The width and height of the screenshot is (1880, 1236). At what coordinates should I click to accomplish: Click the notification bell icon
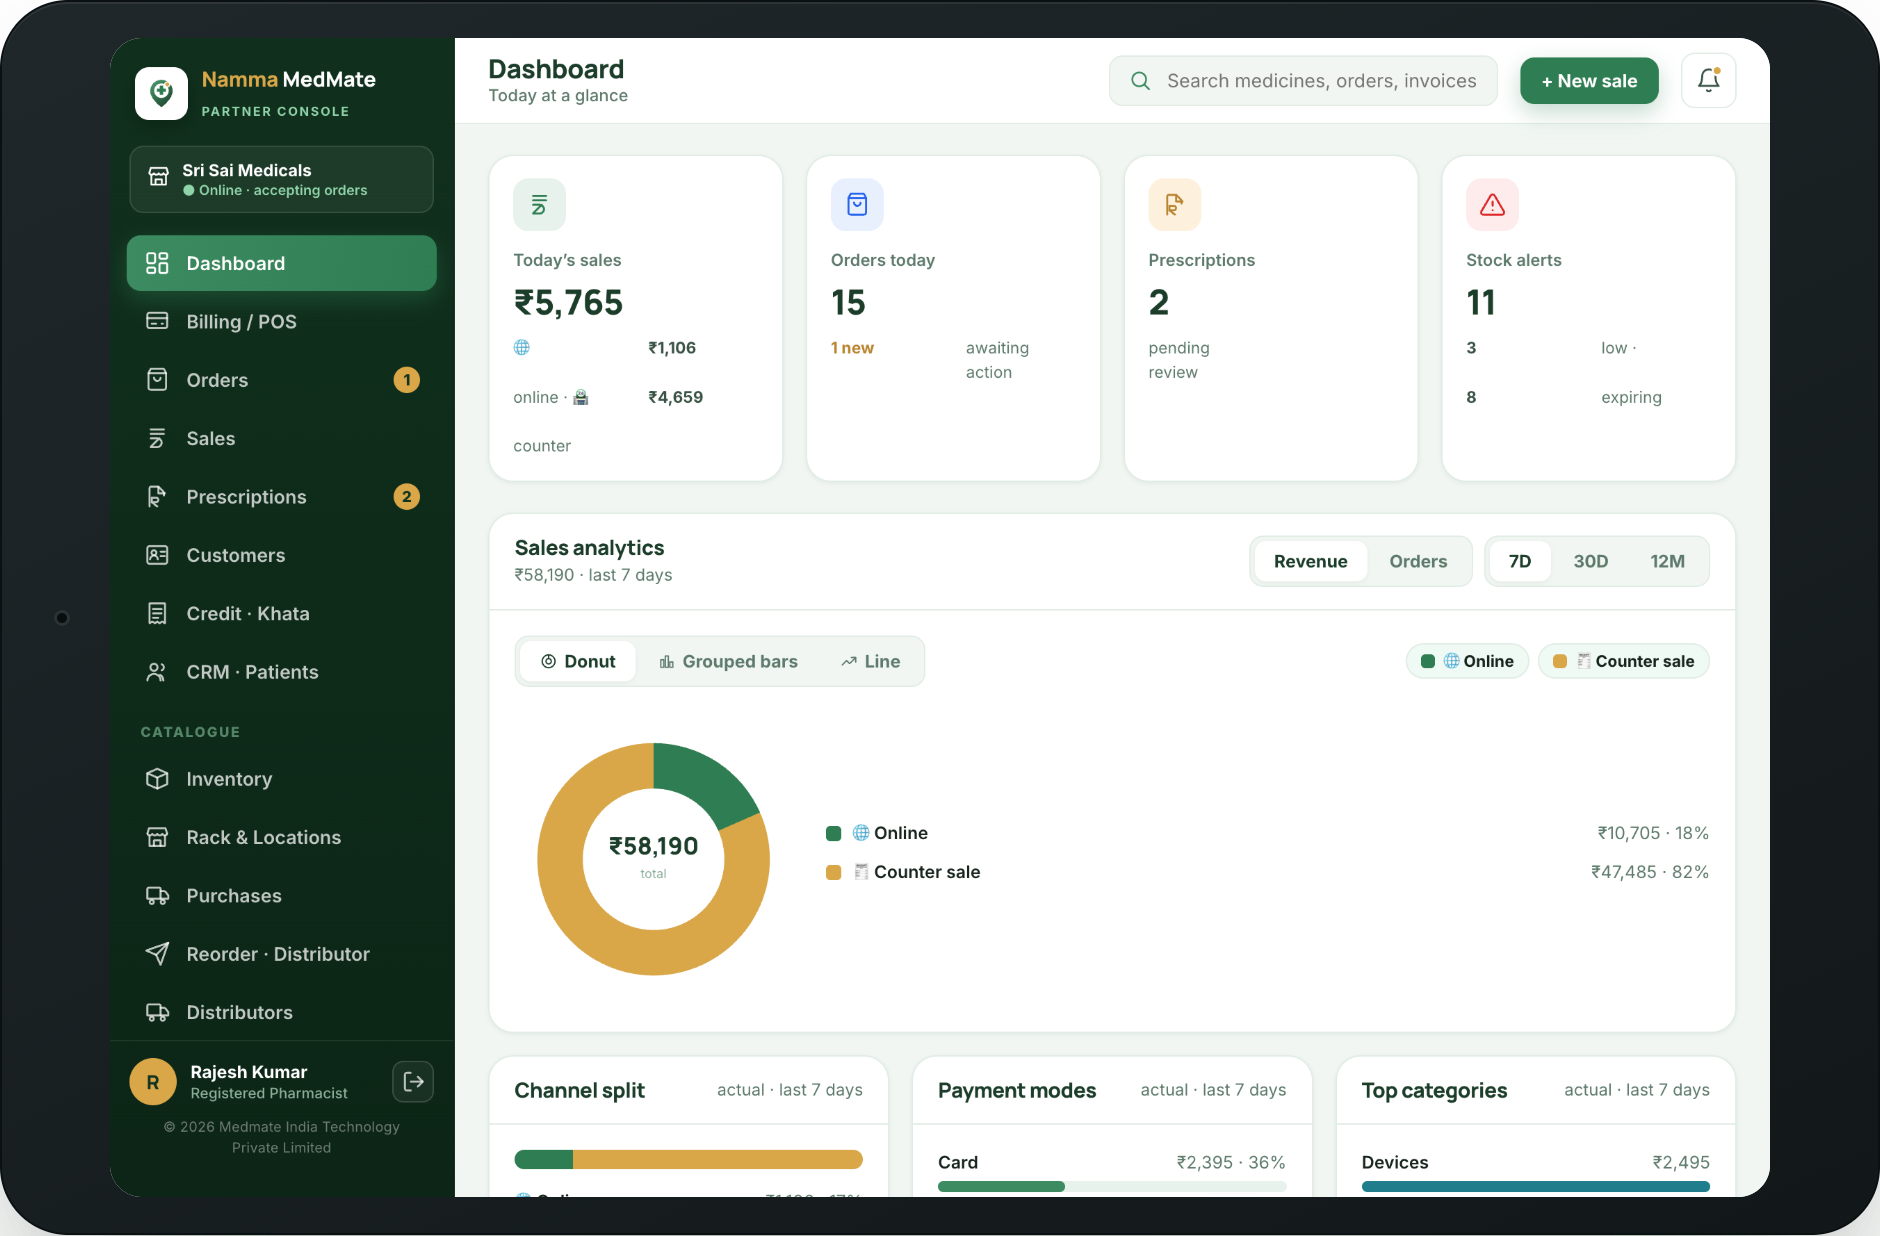(1708, 81)
